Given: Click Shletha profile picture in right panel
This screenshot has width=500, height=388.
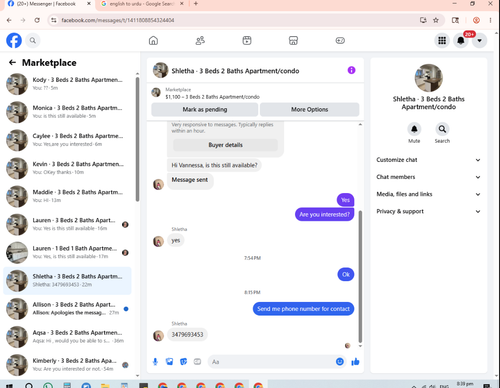Looking at the screenshot, I should coord(429,78).
